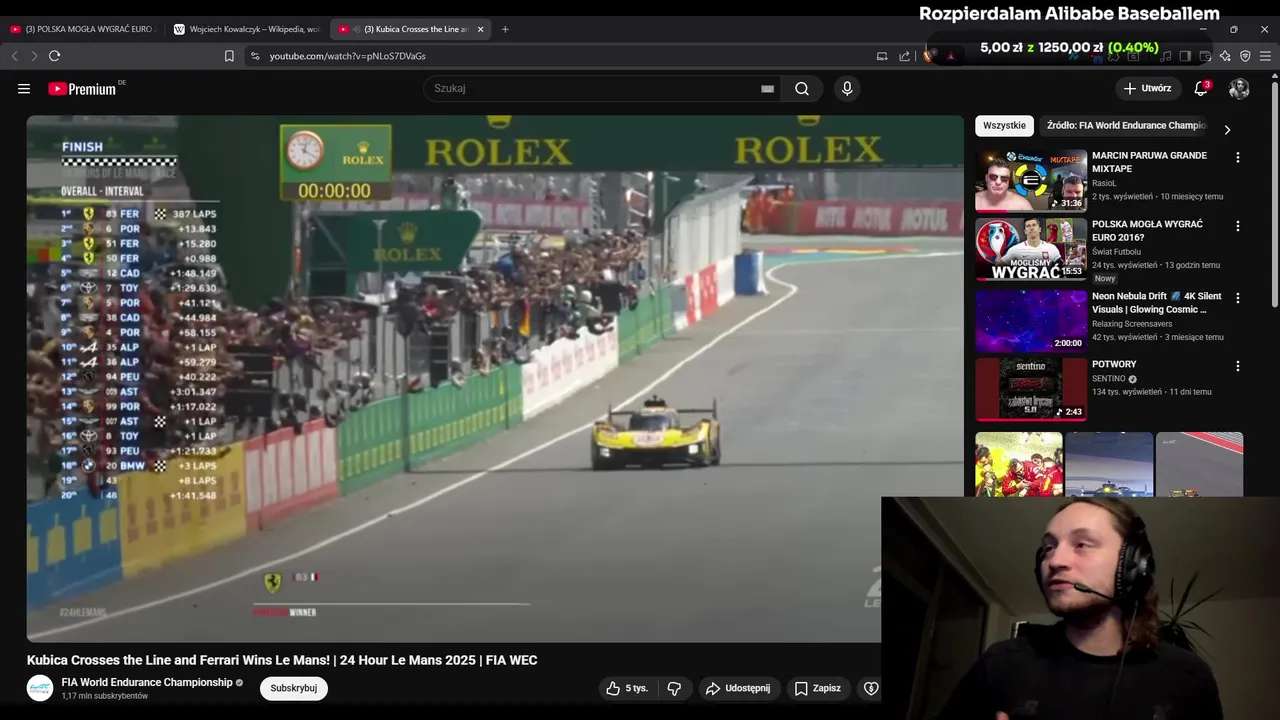The image size is (1280, 720).
Task: Open the YouTube hamburger guide menu
Action: [24, 88]
